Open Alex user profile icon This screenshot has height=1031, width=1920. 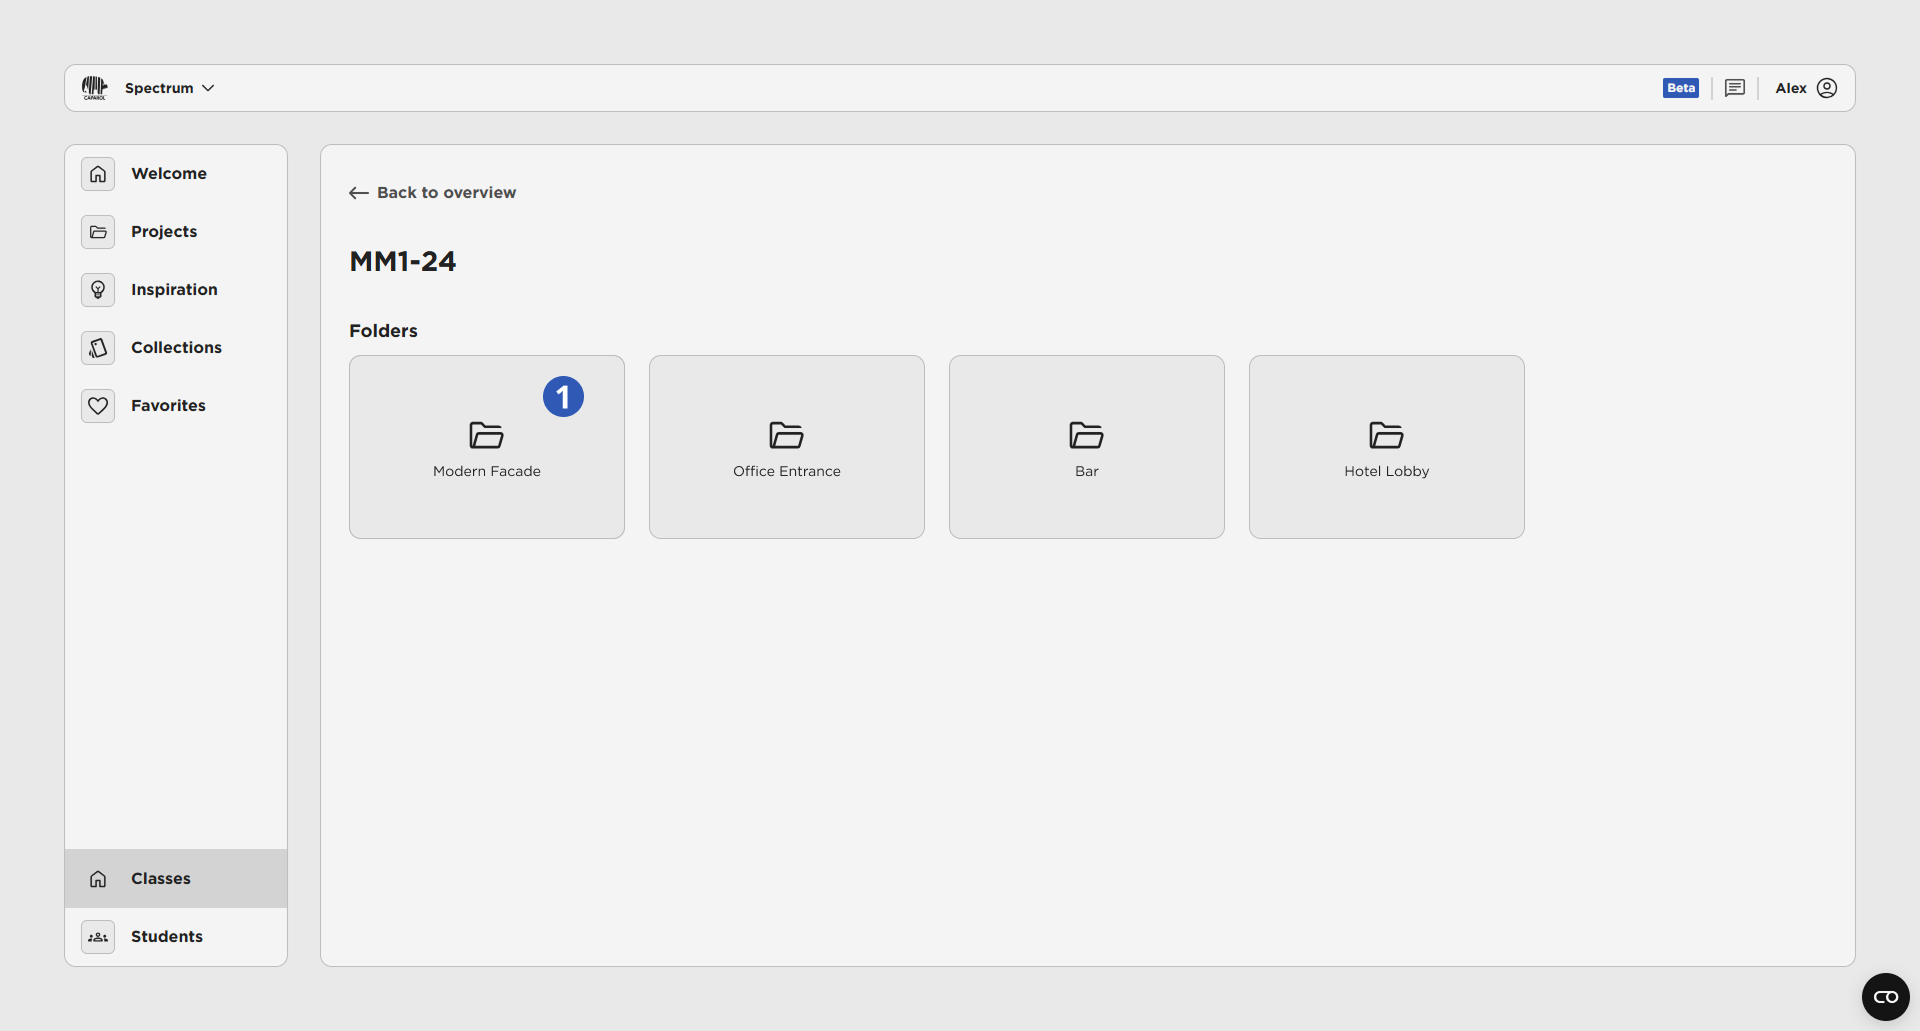pyautogui.click(x=1827, y=88)
